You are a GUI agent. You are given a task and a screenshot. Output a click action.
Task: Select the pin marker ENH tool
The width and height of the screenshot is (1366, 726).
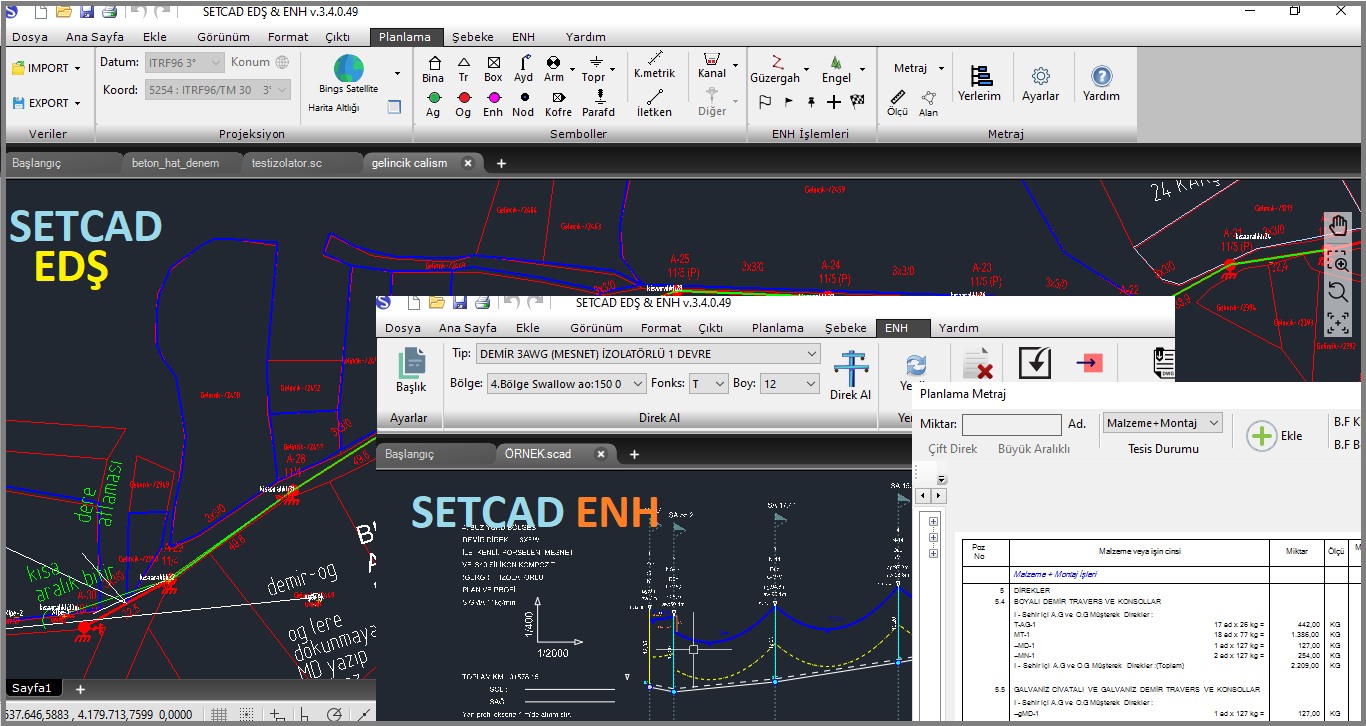[x=811, y=102]
